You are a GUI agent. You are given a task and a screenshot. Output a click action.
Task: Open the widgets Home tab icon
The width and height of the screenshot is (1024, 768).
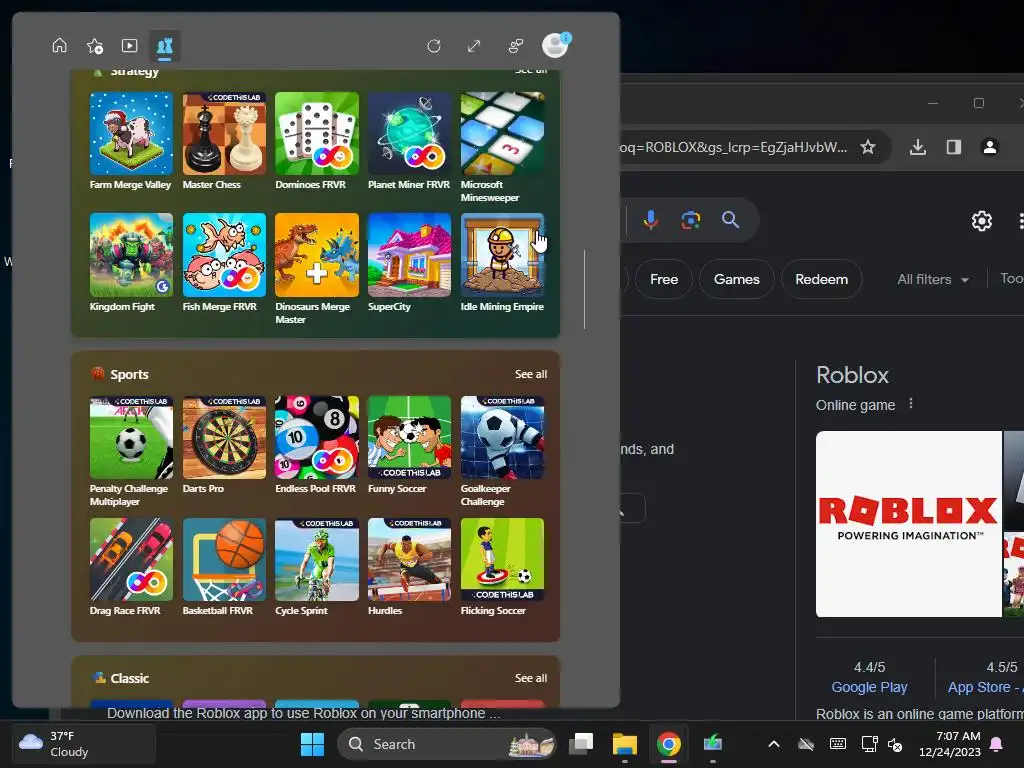click(x=59, y=46)
